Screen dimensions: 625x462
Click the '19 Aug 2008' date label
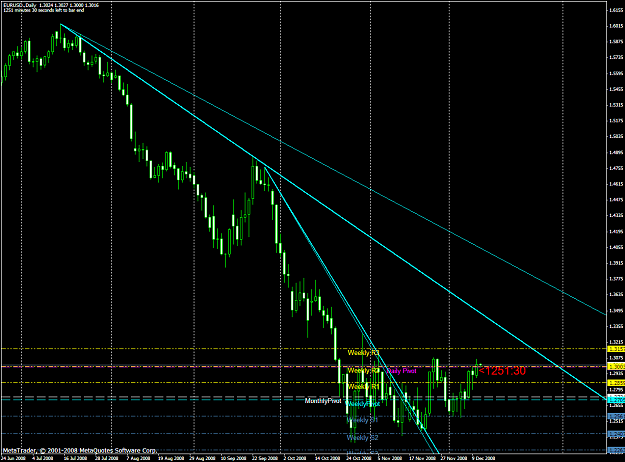[170, 458]
